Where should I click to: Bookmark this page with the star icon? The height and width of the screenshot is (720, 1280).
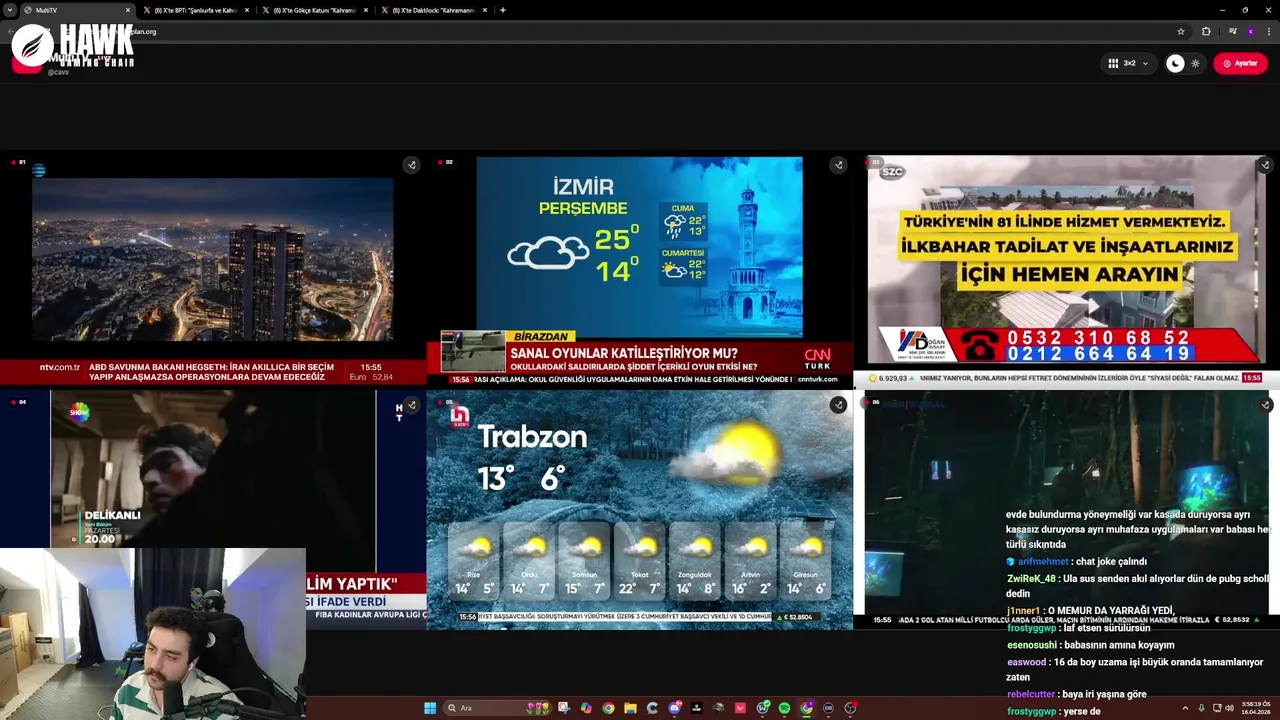[1181, 31]
